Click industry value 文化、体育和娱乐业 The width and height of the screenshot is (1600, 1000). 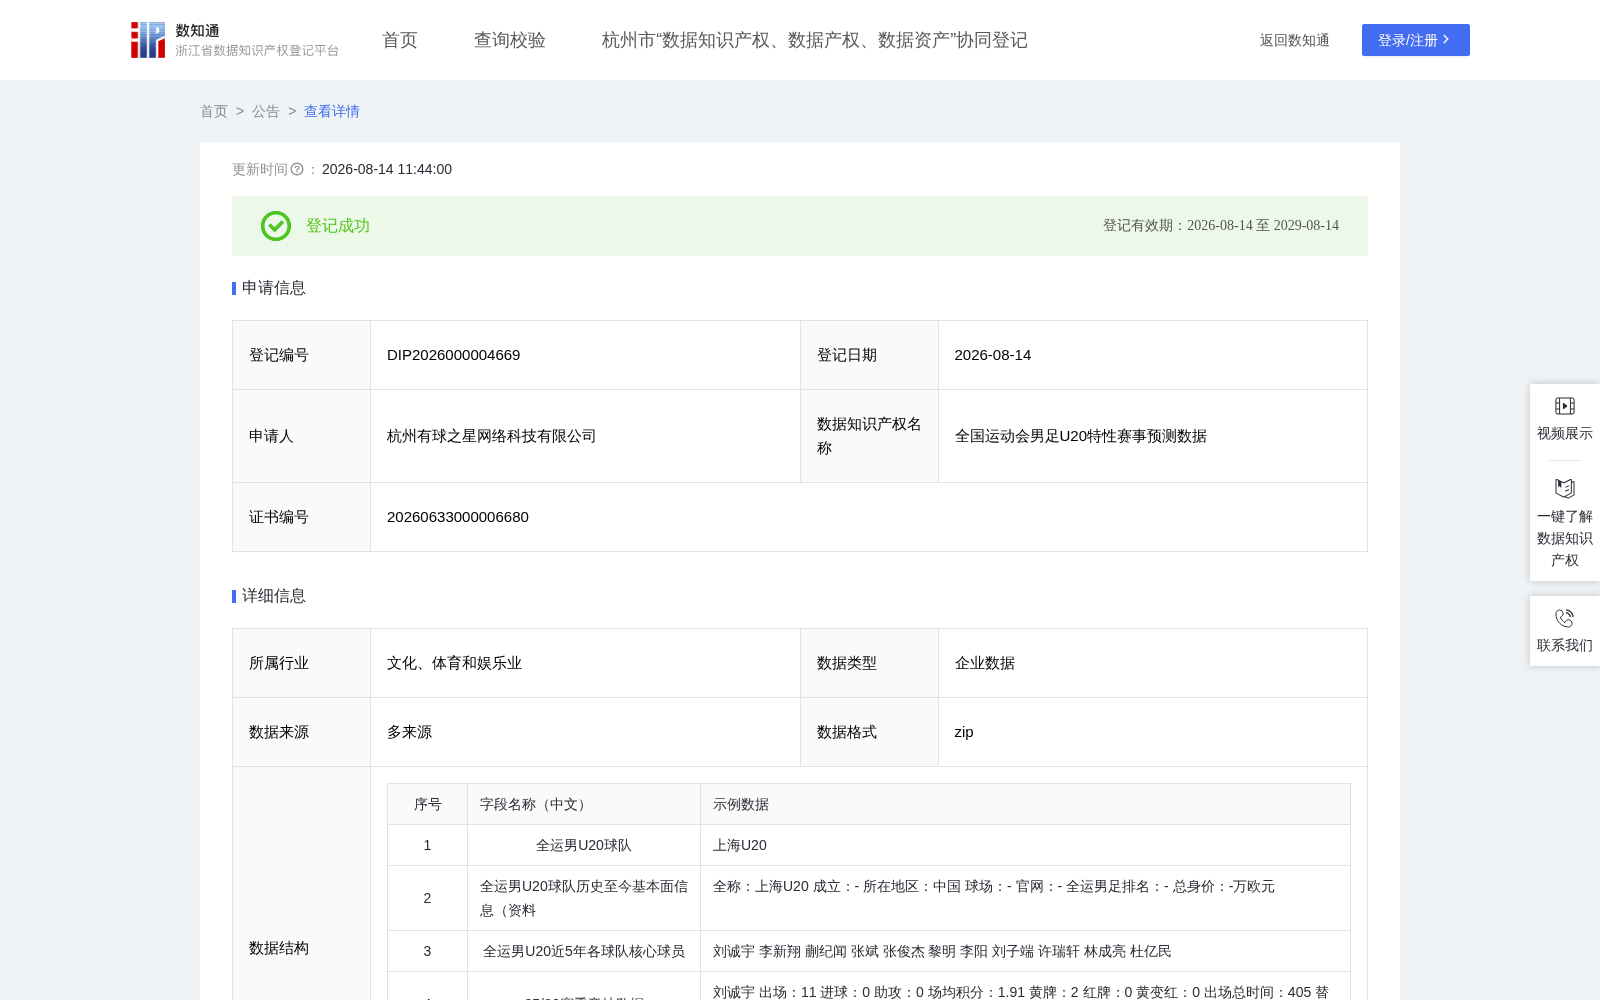[x=454, y=663]
